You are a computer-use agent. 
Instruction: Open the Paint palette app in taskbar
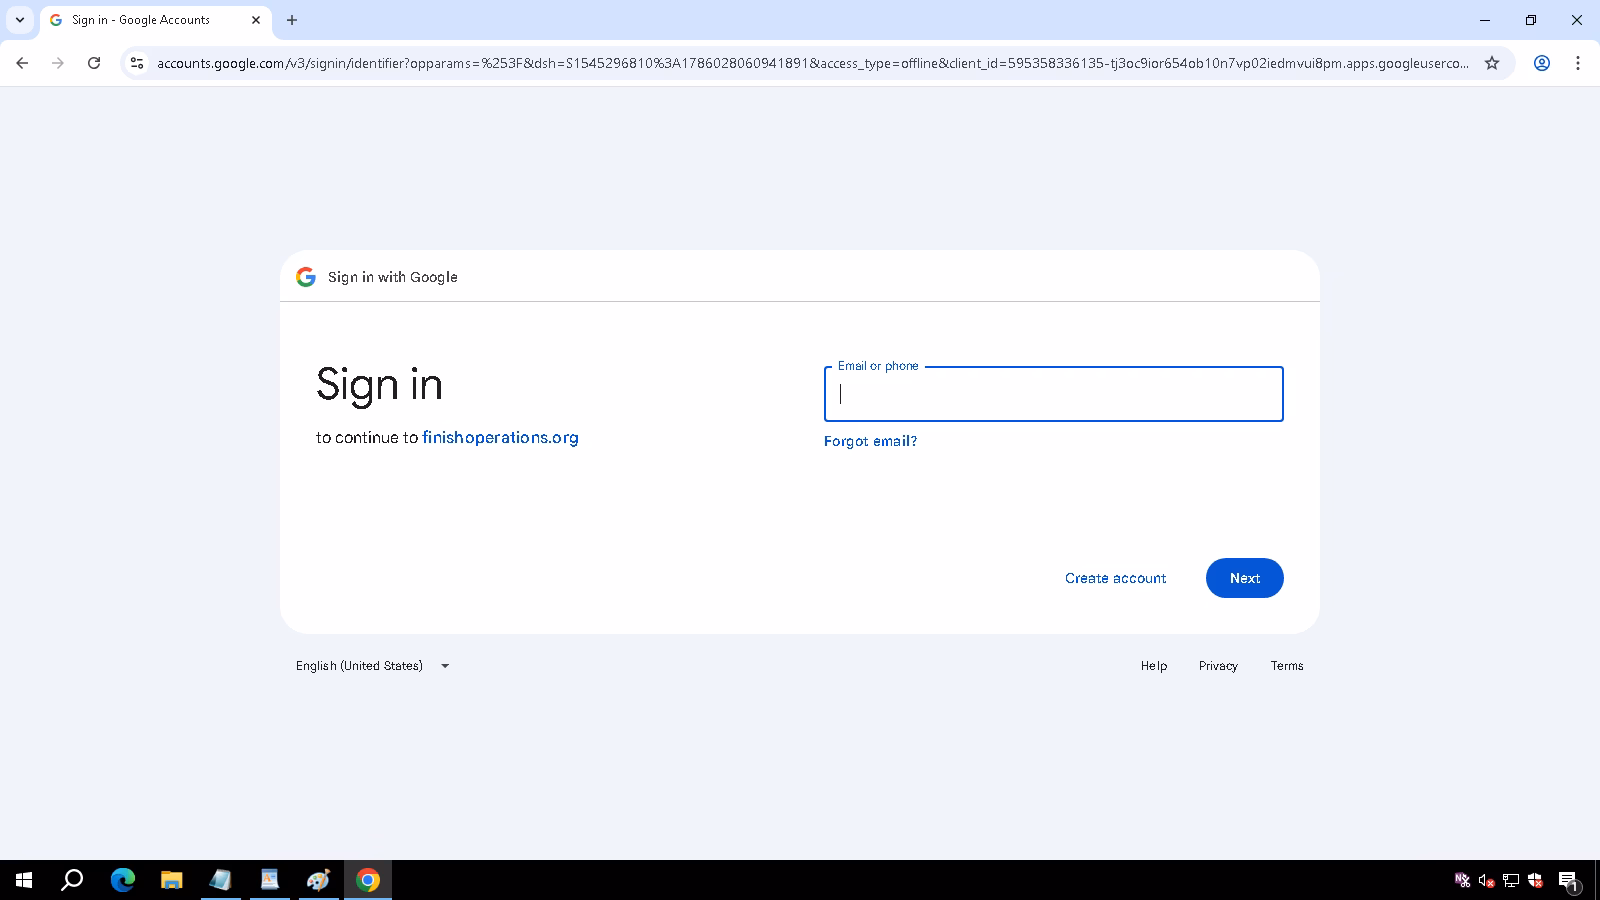pyautogui.click(x=319, y=880)
